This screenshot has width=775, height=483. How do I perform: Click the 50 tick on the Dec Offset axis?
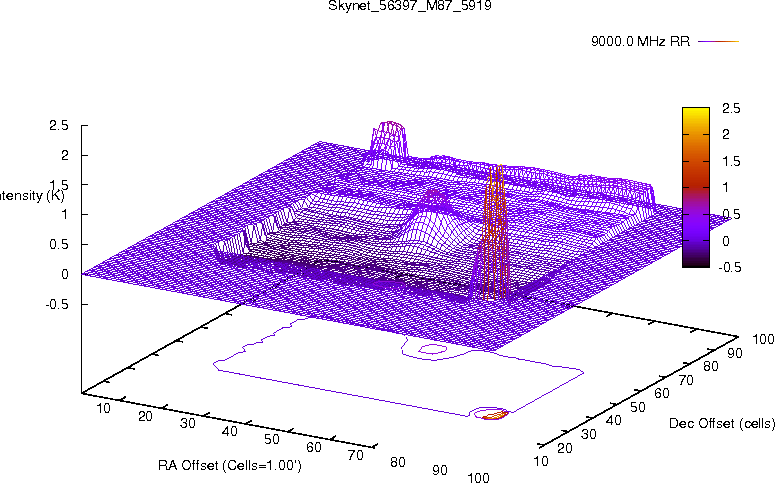[638, 407]
